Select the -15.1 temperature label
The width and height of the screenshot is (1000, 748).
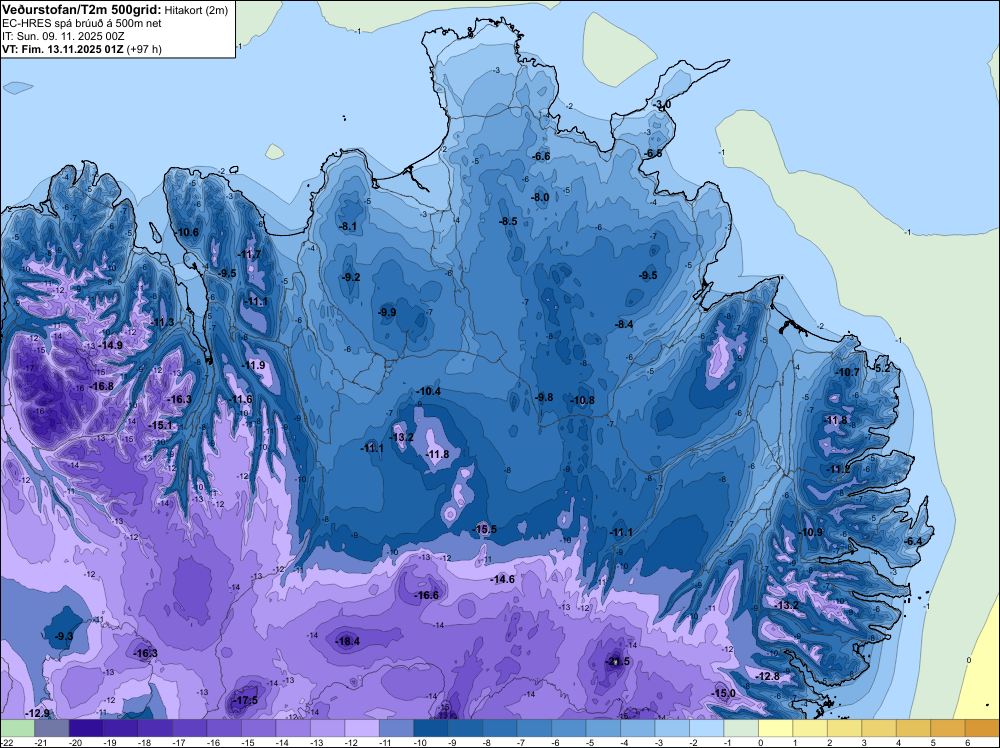click(x=160, y=425)
